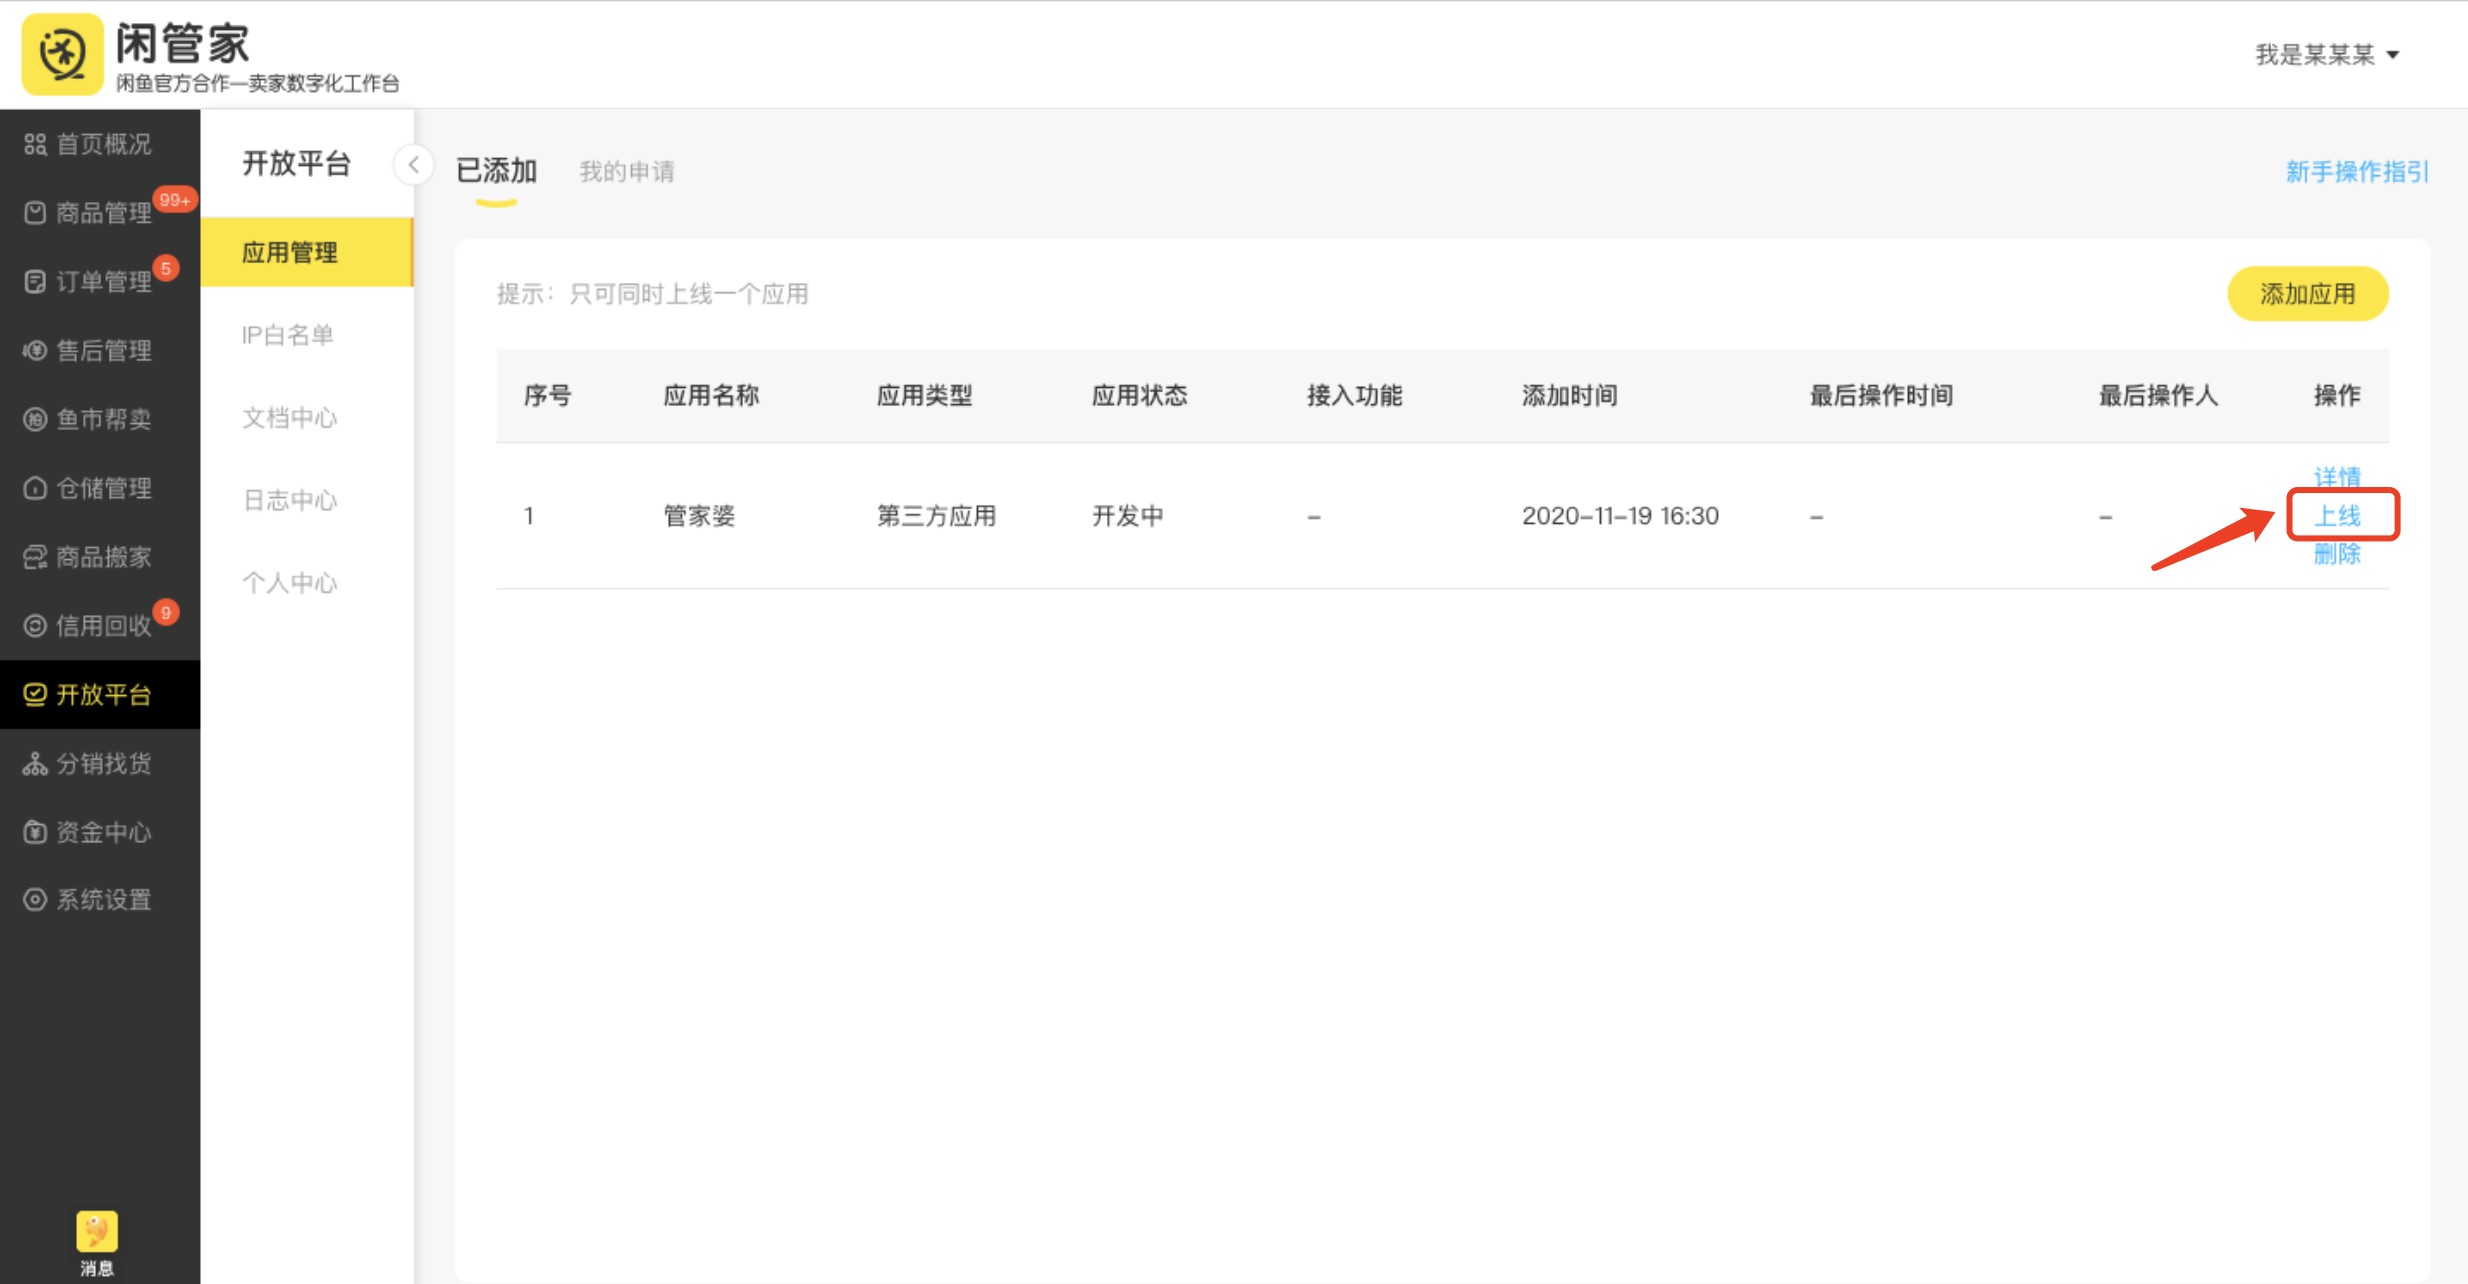The width and height of the screenshot is (2468, 1284).
Task: Open the 新手操作指引 link
Action: (x=2357, y=172)
